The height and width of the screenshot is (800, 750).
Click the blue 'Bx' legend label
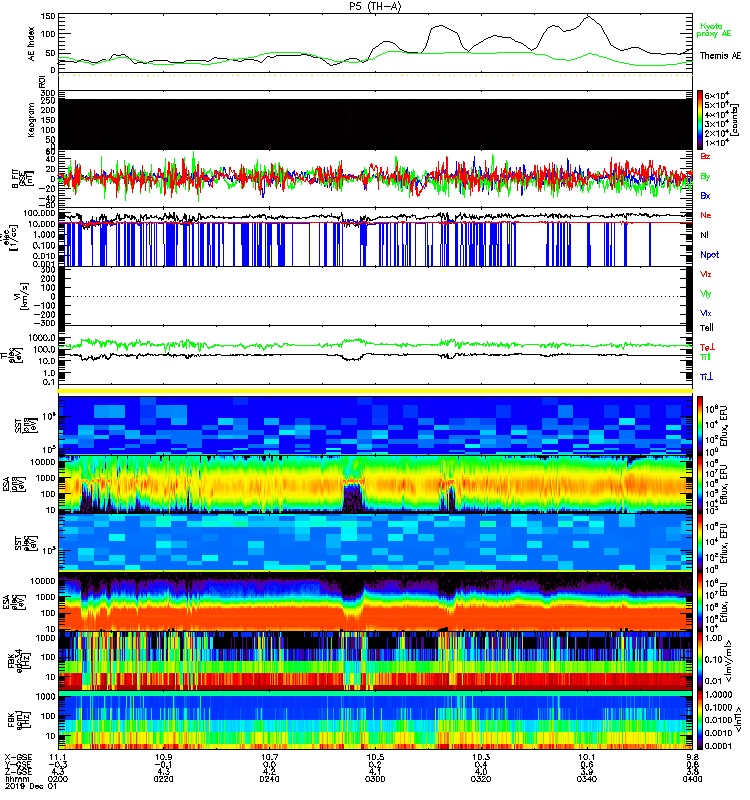click(705, 195)
